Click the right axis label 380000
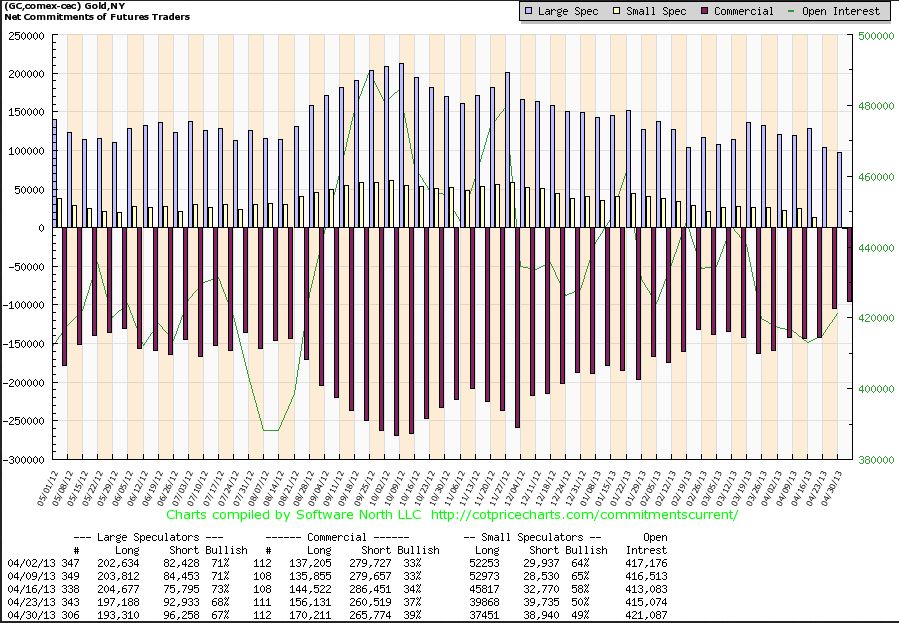 (x=876, y=460)
